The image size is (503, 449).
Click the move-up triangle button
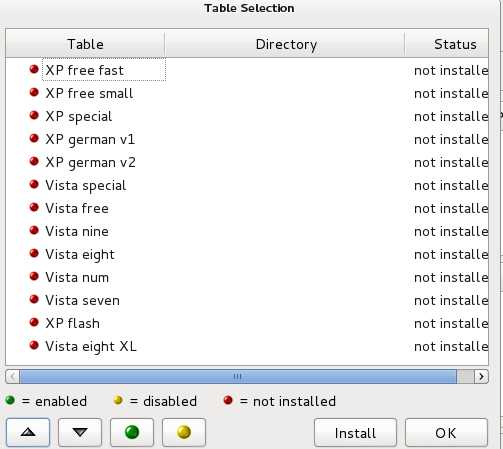(x=28, y=432)
